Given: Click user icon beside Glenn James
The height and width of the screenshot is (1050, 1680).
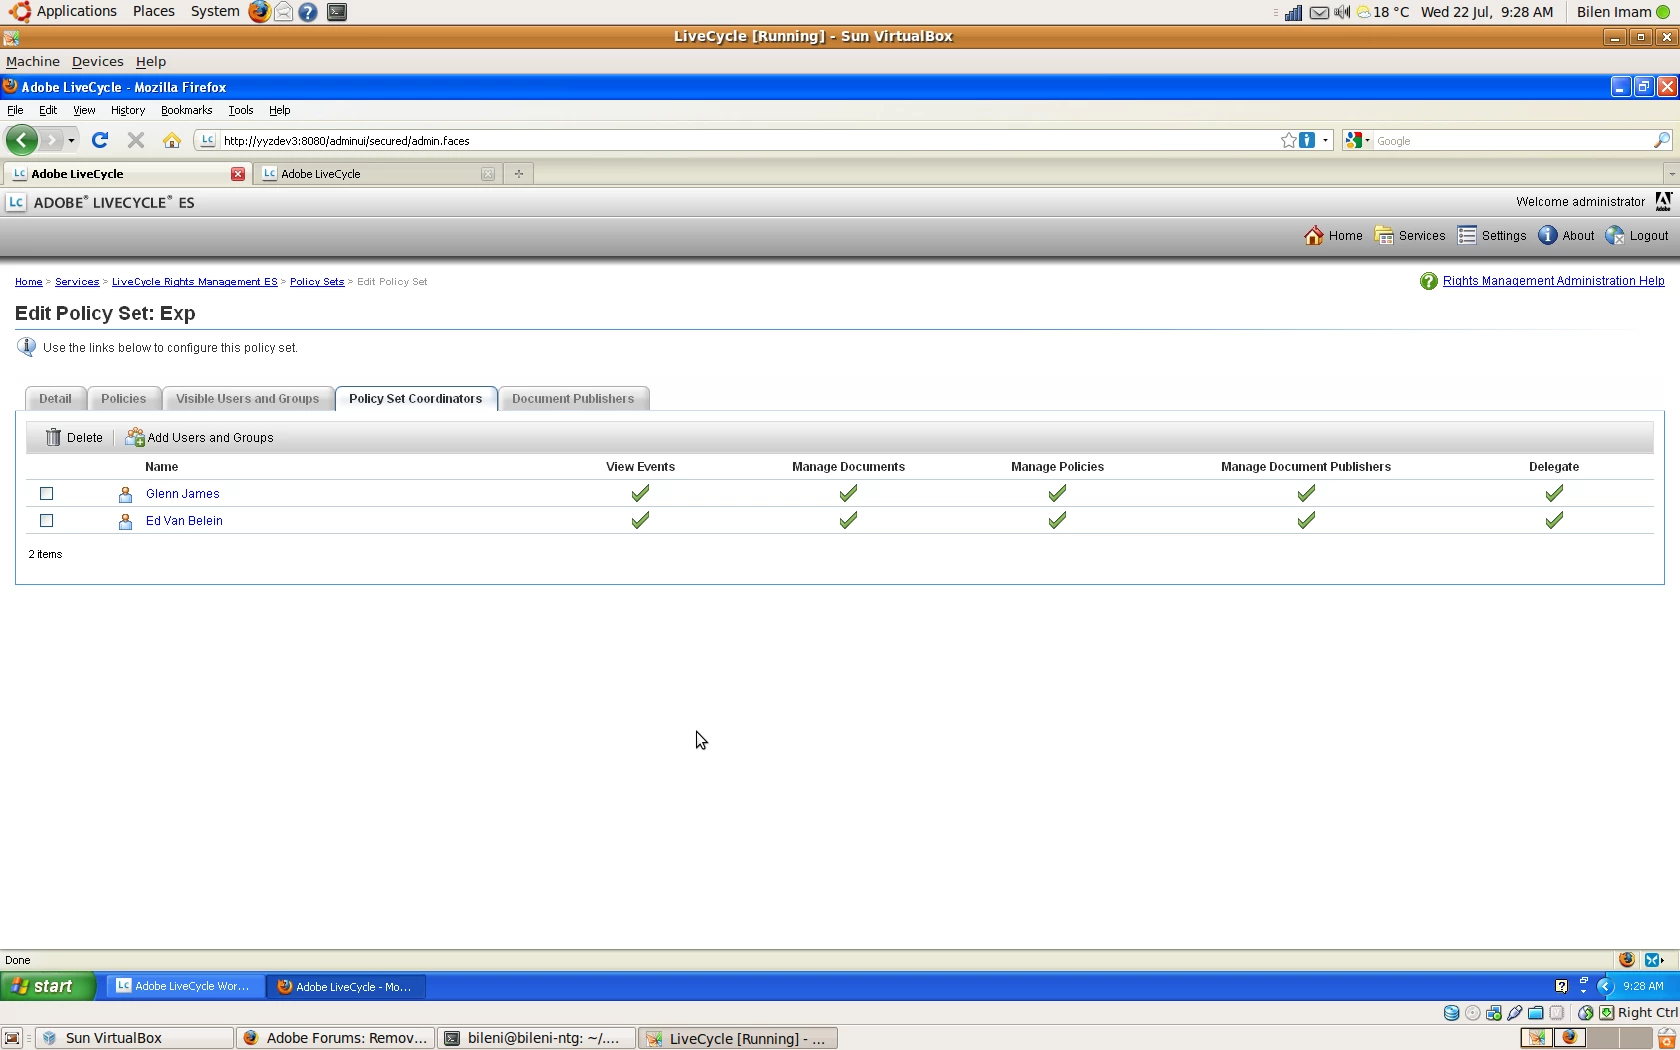Looking at the screenshot, I should tap(125, 494).
